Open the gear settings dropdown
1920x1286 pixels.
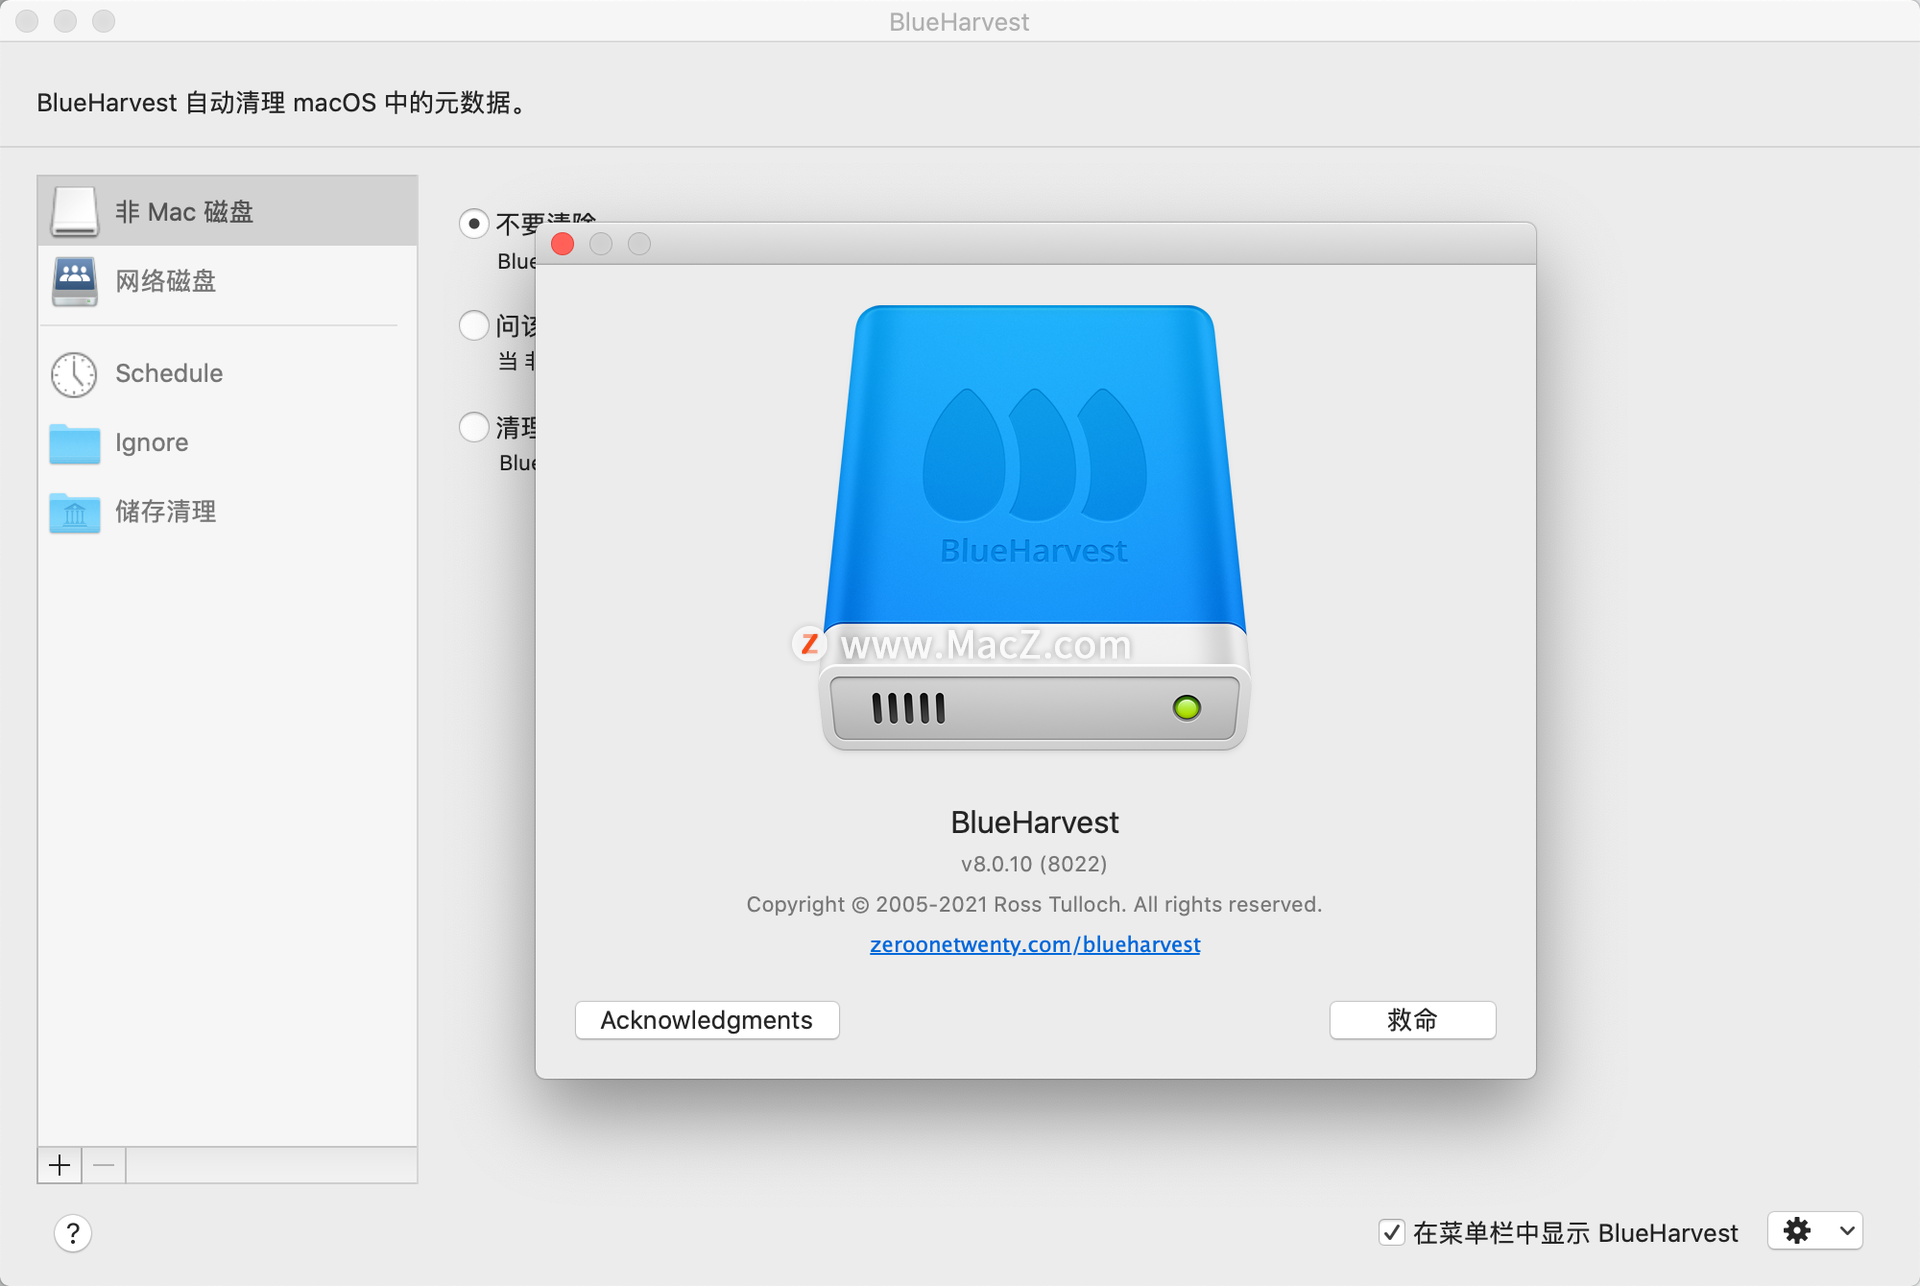point(1815,1231)
